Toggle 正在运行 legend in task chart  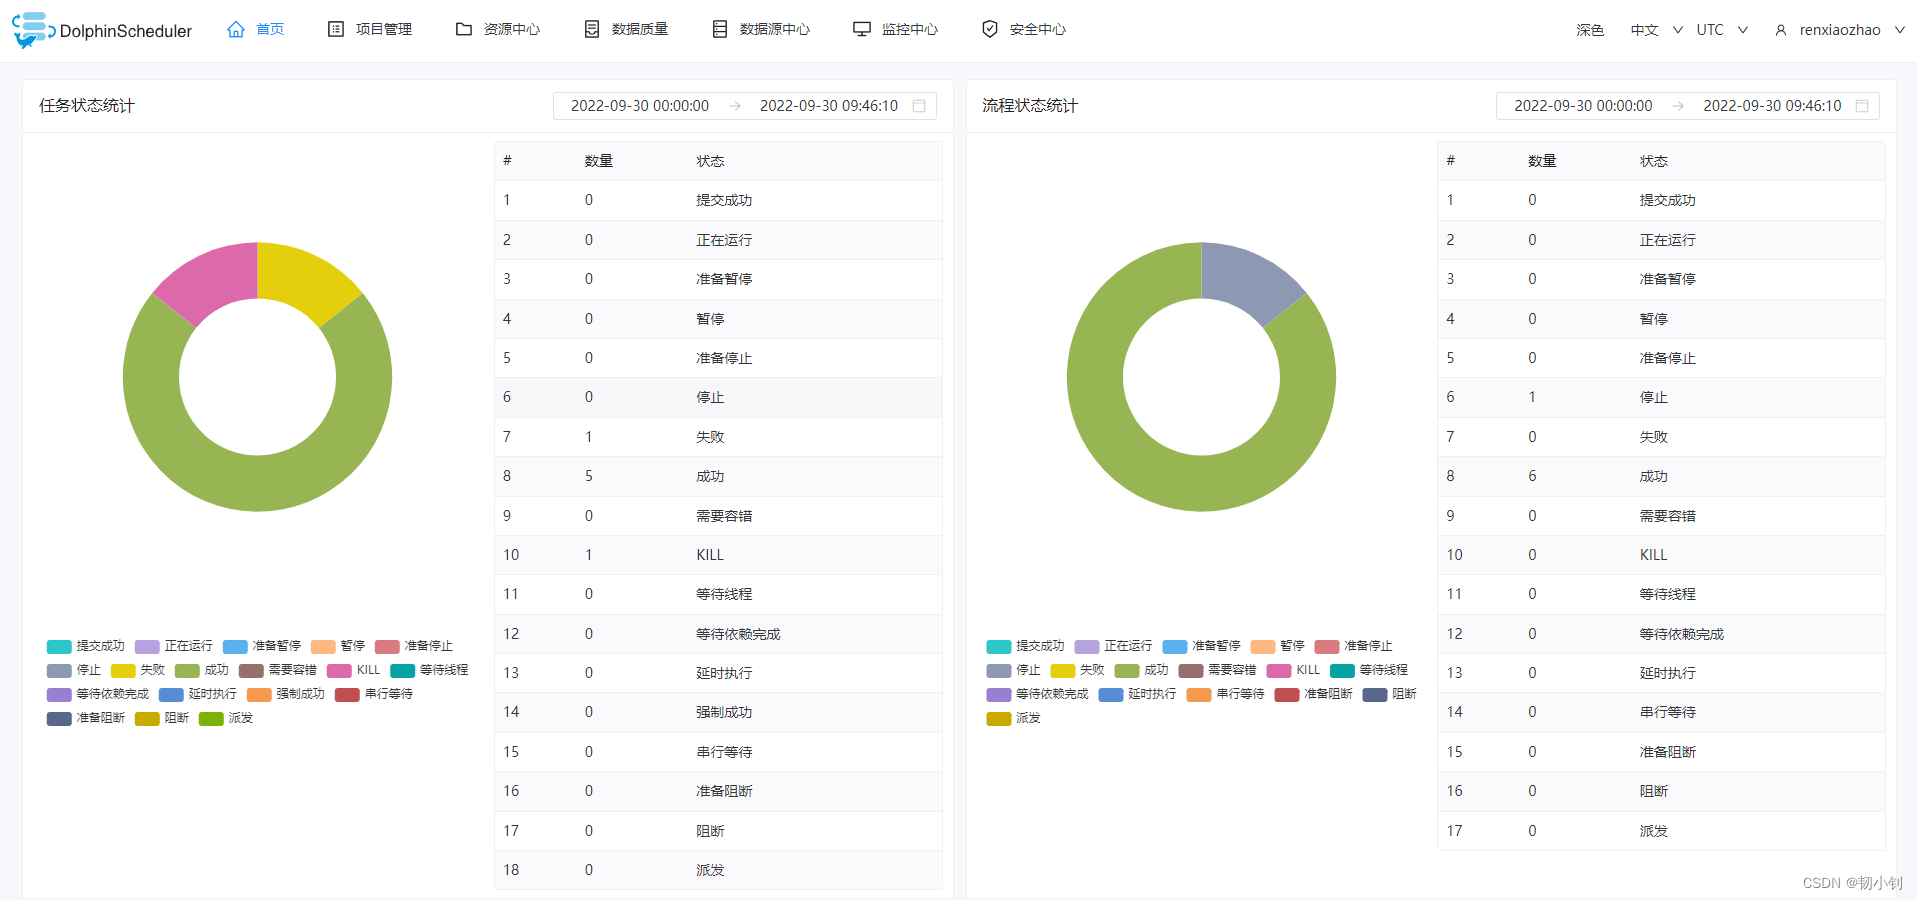(x=174, y=646)
